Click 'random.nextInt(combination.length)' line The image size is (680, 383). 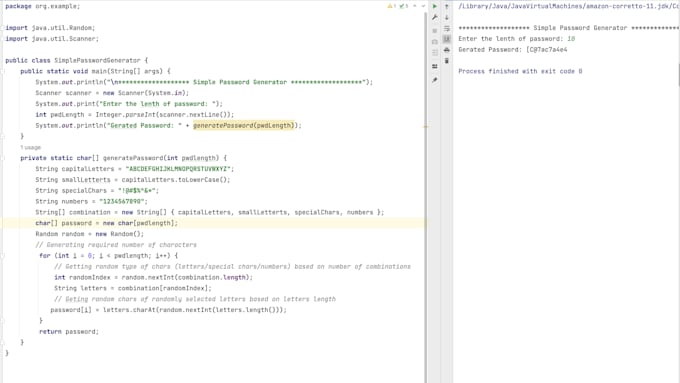click(154, 277)
